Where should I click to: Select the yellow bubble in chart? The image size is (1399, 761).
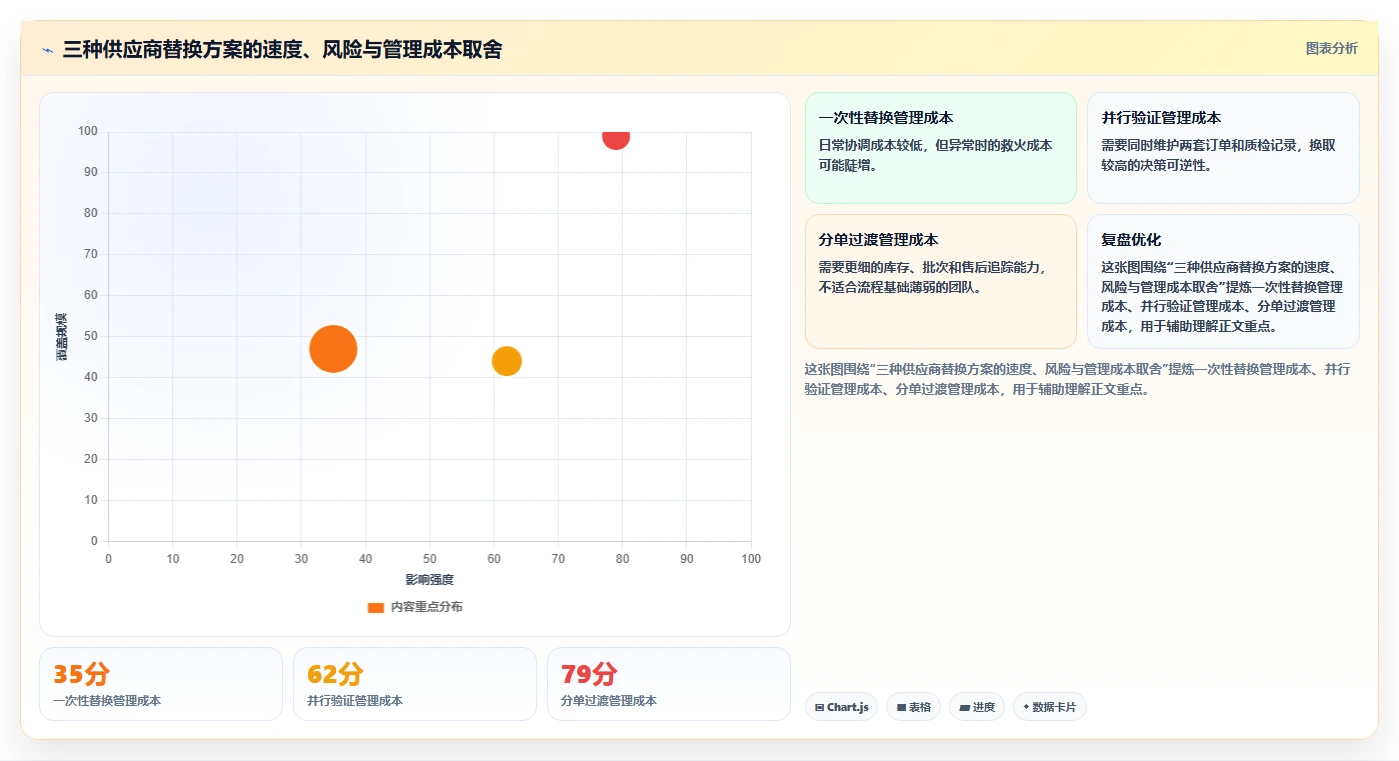(x=507, y=361)
